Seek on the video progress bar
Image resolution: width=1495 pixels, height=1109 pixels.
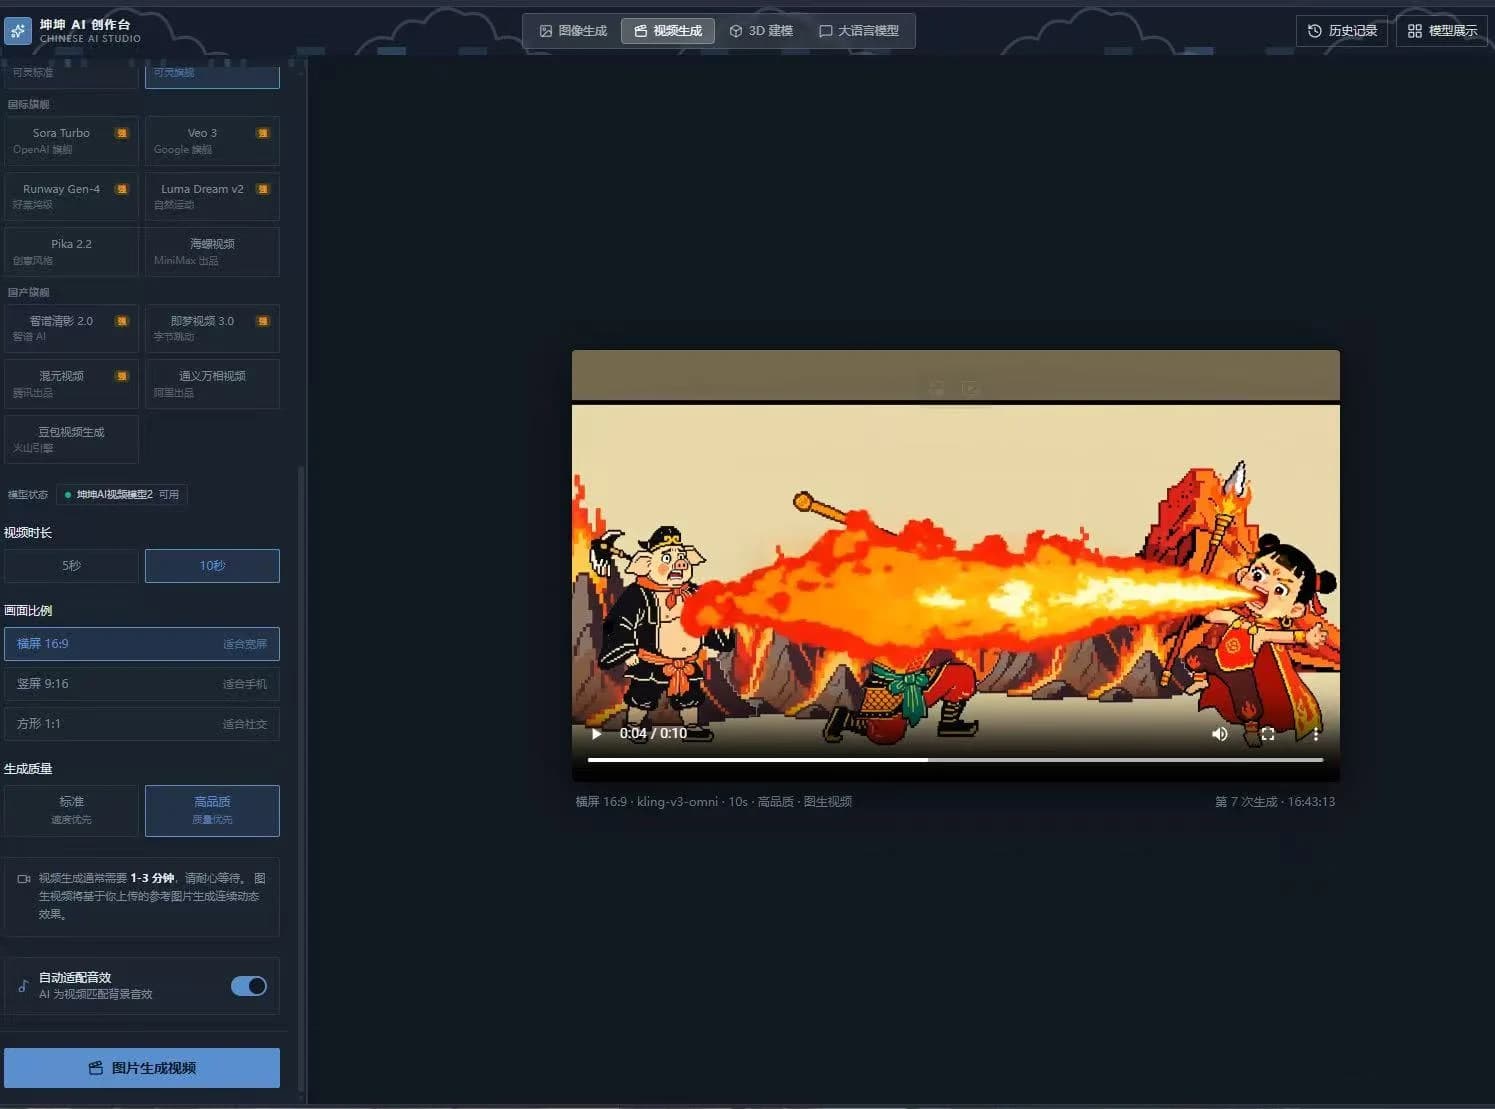click(x=956, y=760)
